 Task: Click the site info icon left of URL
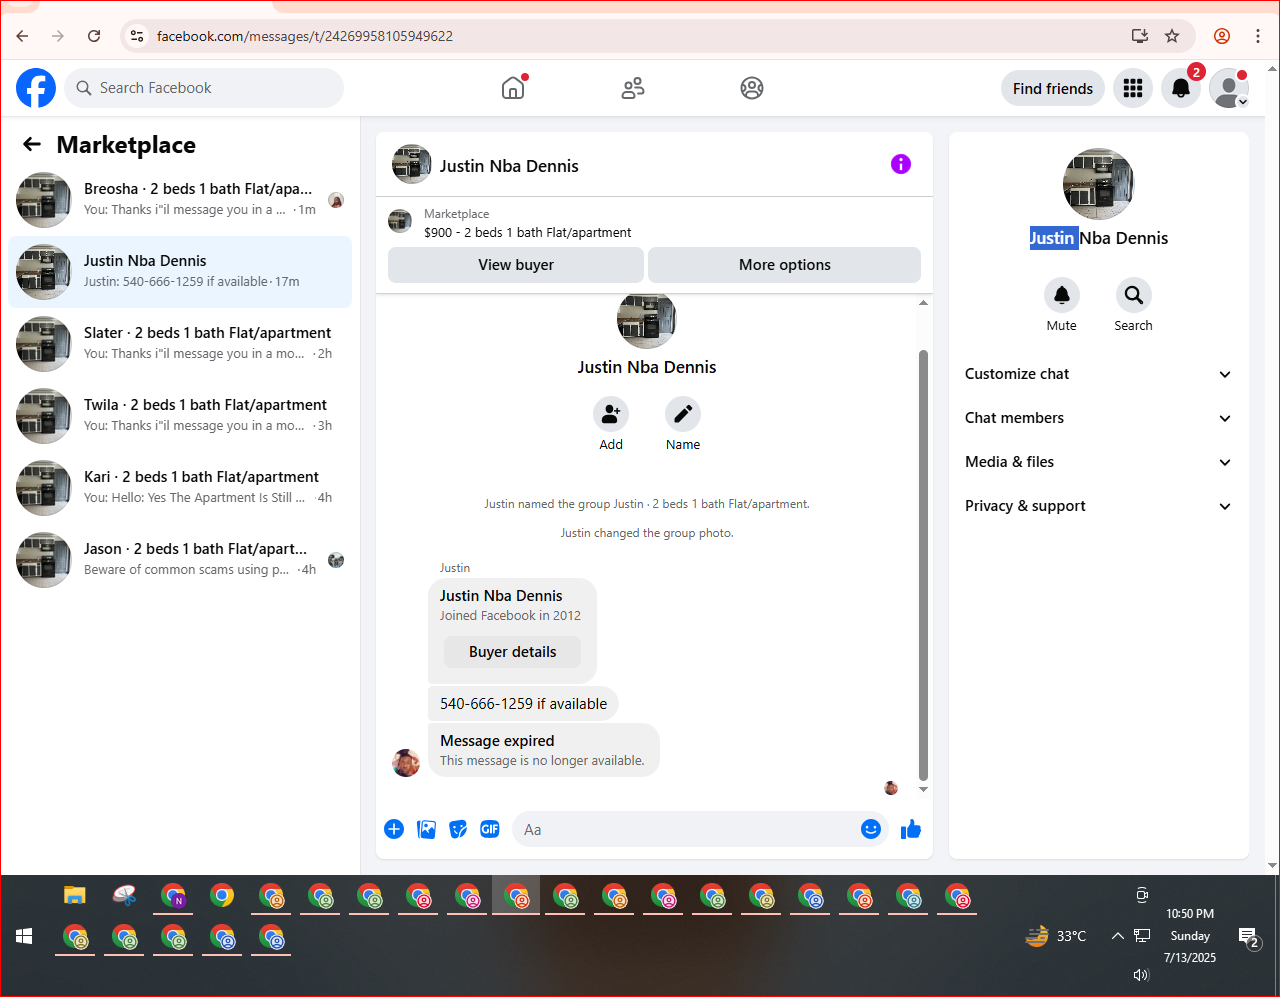137,36
